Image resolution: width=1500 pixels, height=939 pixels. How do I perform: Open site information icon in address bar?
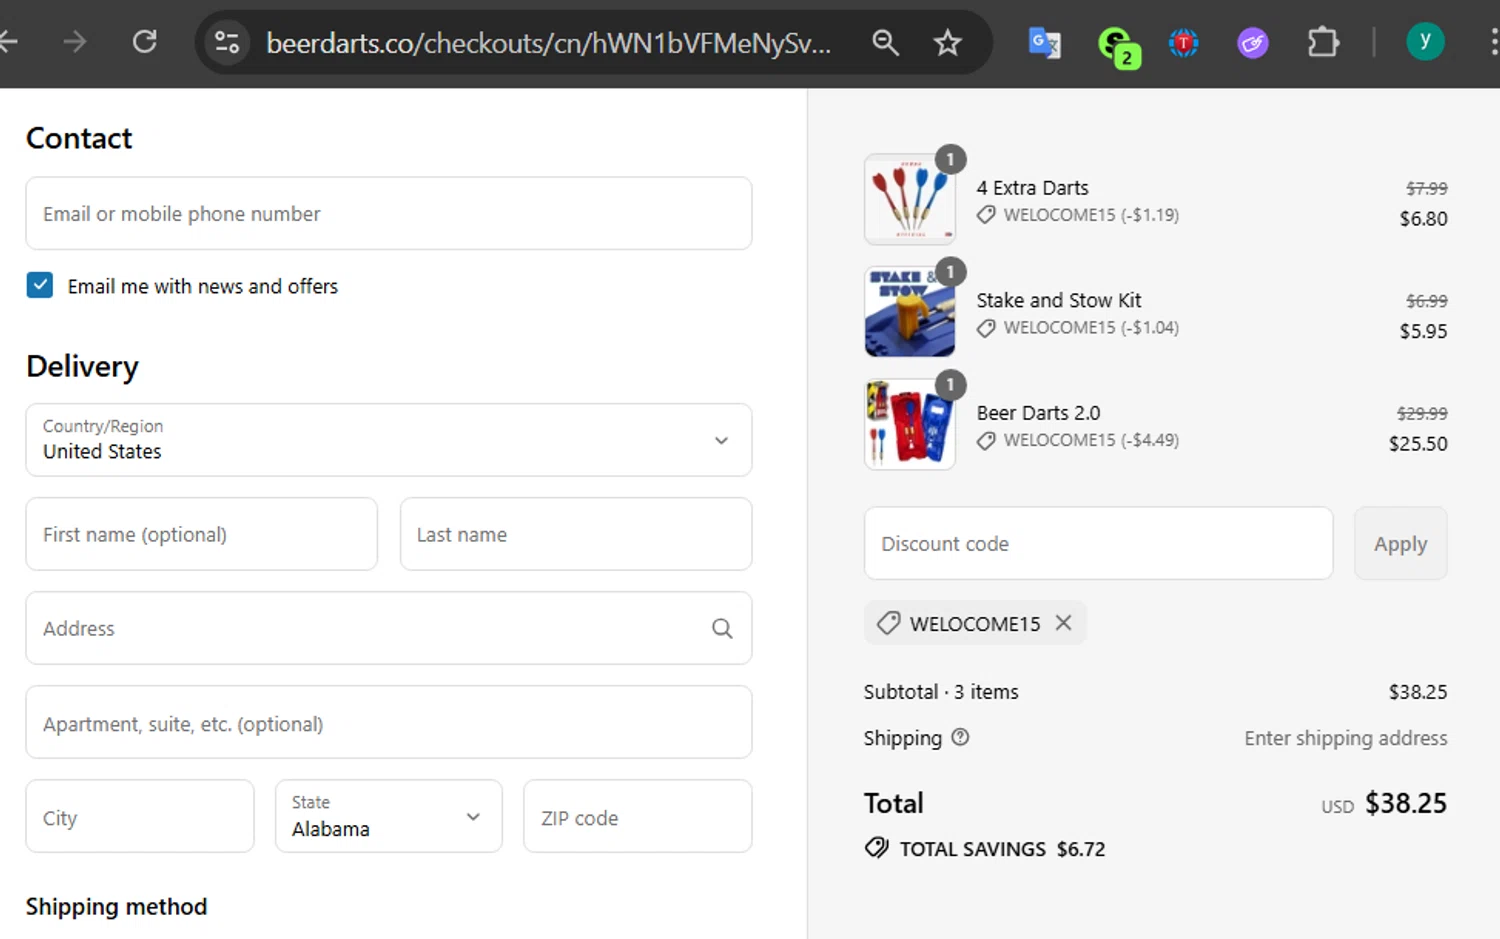coord(228,42)
